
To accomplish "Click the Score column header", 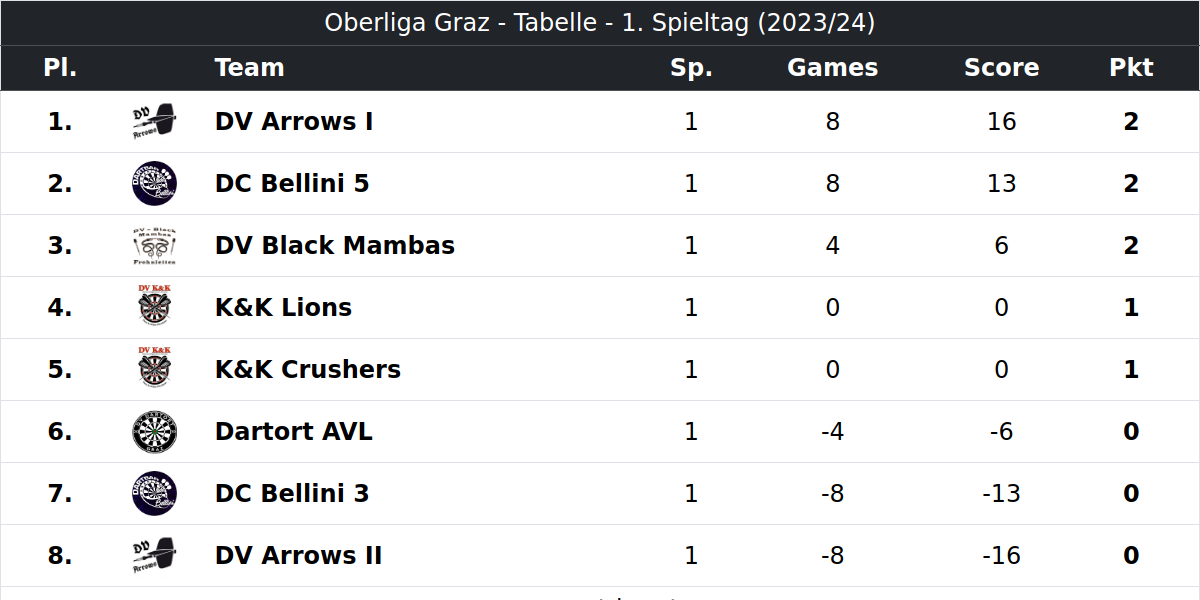I will coord(1001,68).
